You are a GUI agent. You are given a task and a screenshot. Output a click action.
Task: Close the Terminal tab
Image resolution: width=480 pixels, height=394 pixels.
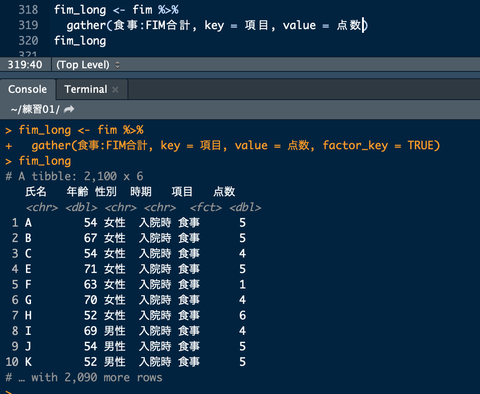point(115,89)
